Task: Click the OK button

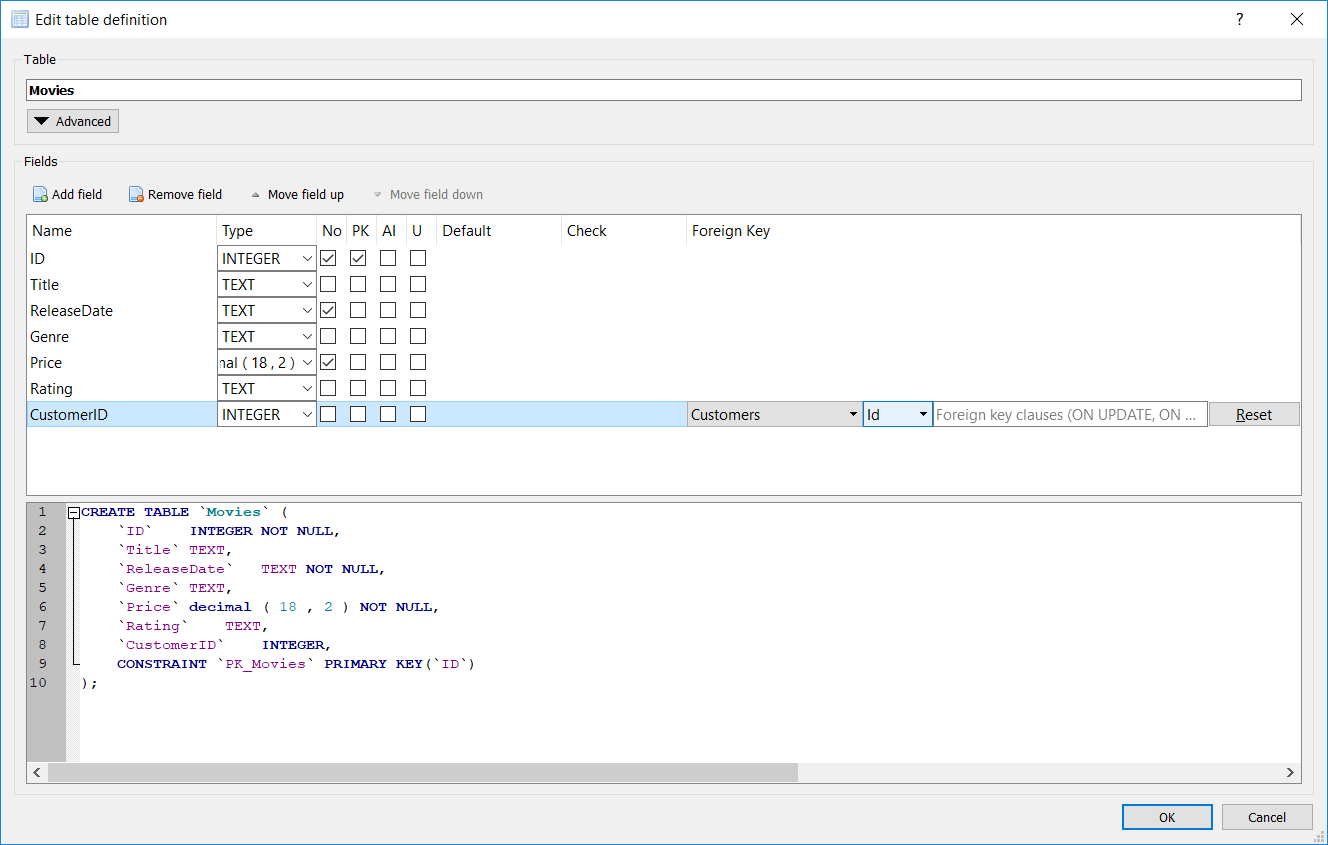Action: [1167, 817]
